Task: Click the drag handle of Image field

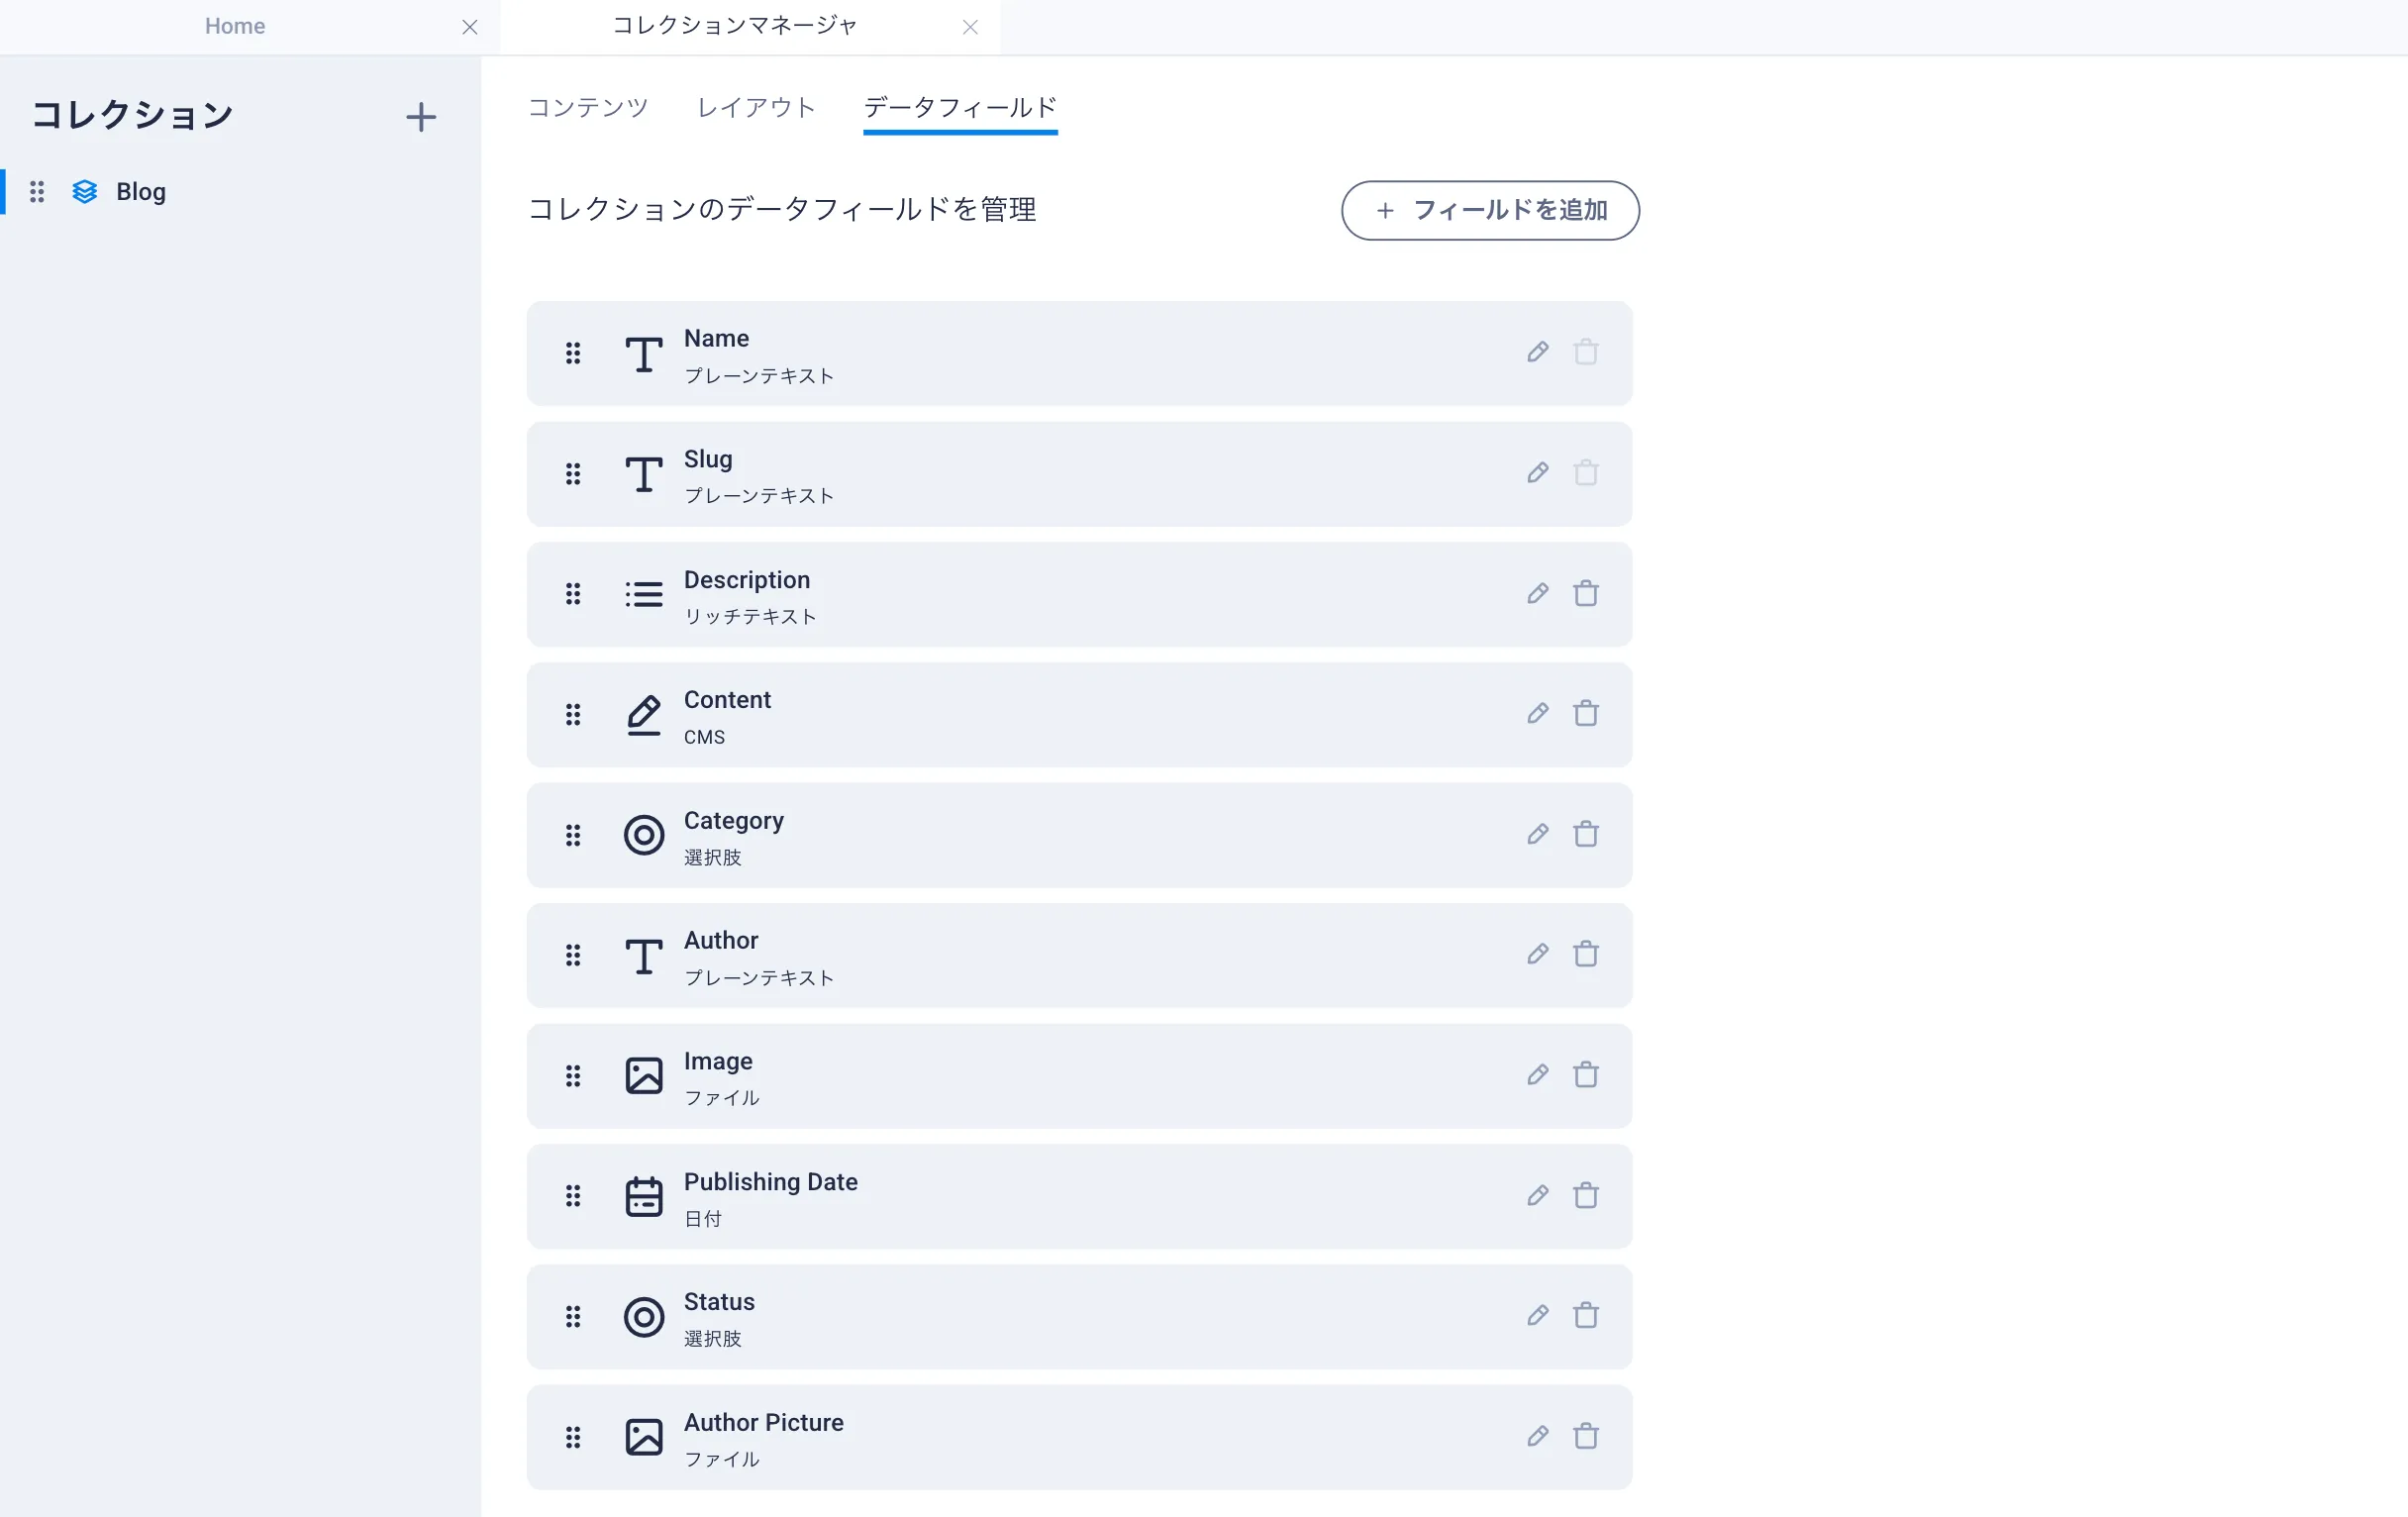Action: [573, 1076]
